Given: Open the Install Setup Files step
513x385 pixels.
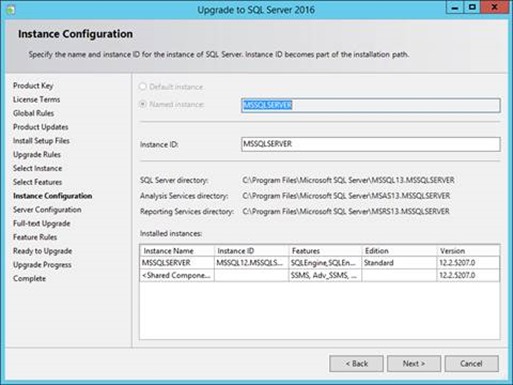Looking at the screenshot, I should (41, 141).
